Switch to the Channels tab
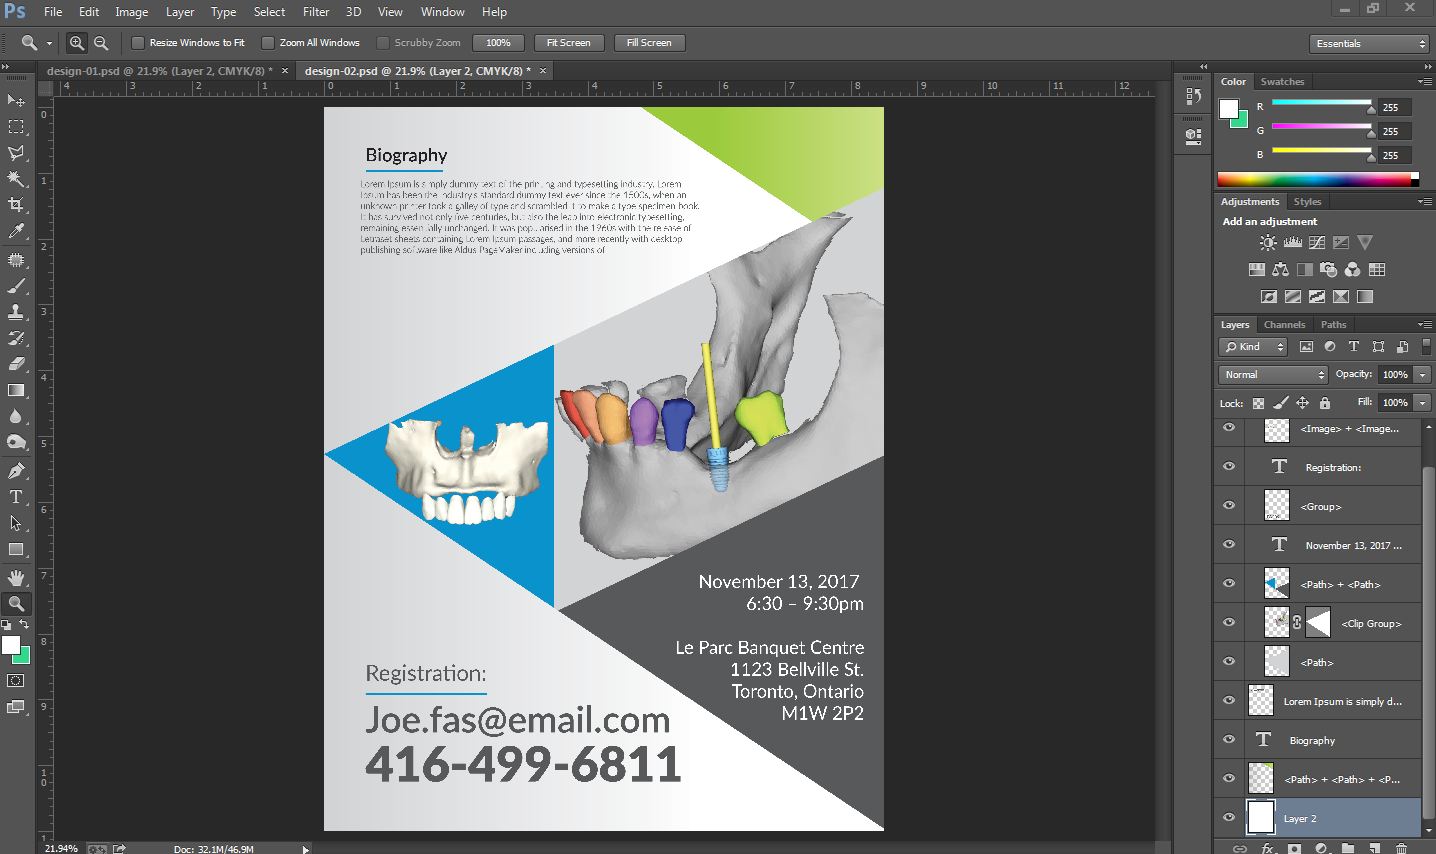1436x854 pixels. 1284,325
